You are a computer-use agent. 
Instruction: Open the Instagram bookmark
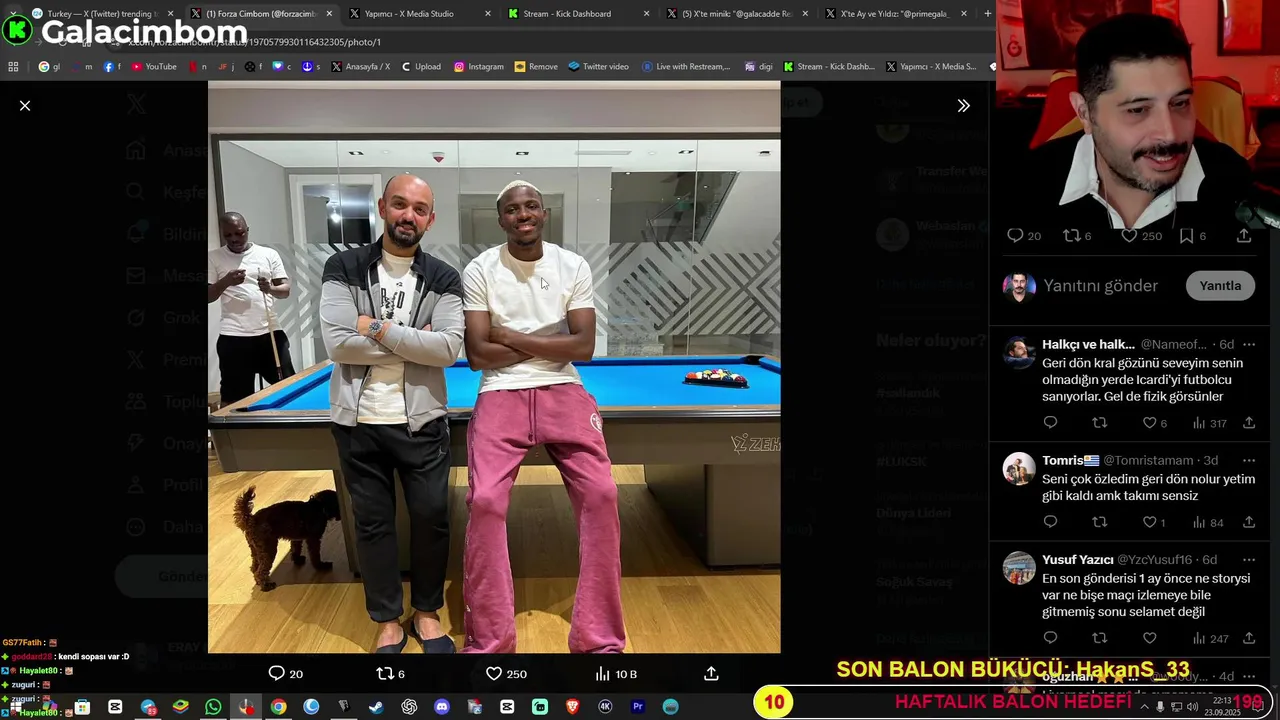478,67
